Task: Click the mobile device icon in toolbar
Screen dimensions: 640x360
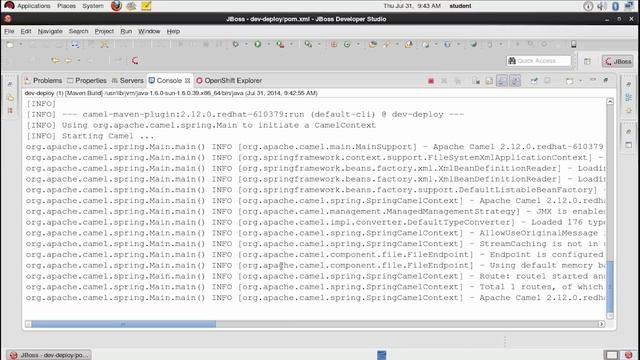Action: [573, 44]
